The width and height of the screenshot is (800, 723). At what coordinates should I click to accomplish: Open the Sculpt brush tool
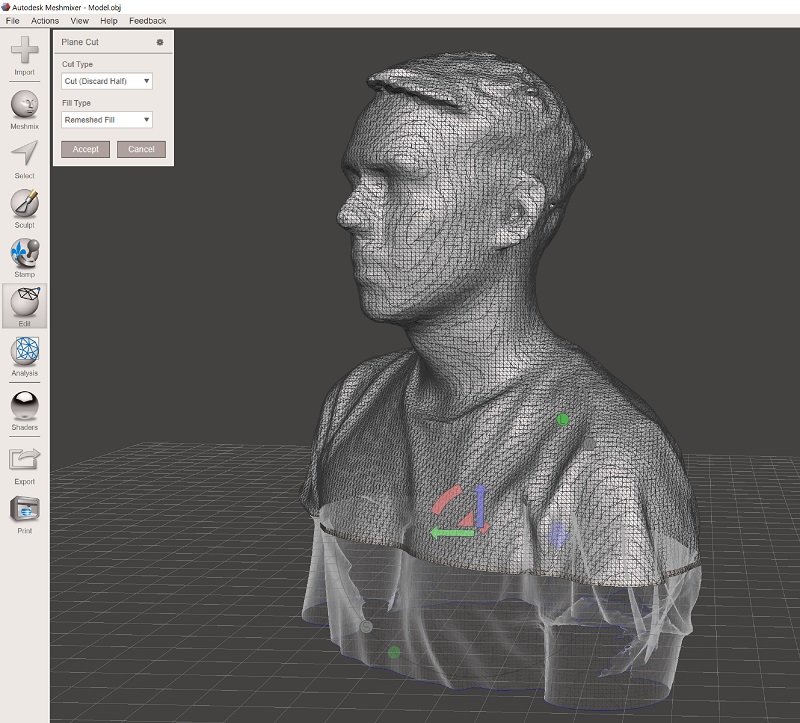pyautogui.click(x=24, y=203)
